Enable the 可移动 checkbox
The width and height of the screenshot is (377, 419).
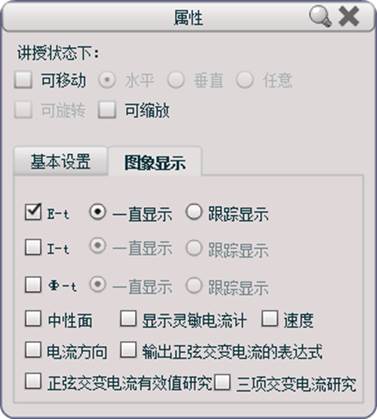point(23,80)
